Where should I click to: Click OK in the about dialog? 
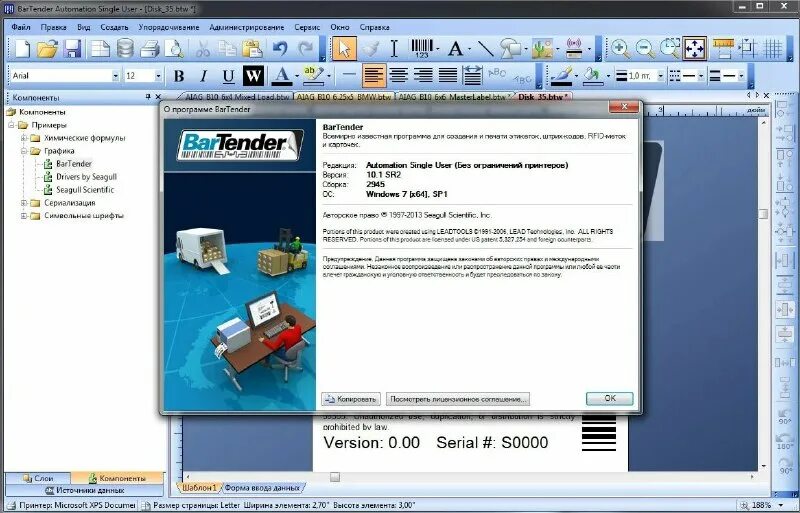[x=610, y=399]
